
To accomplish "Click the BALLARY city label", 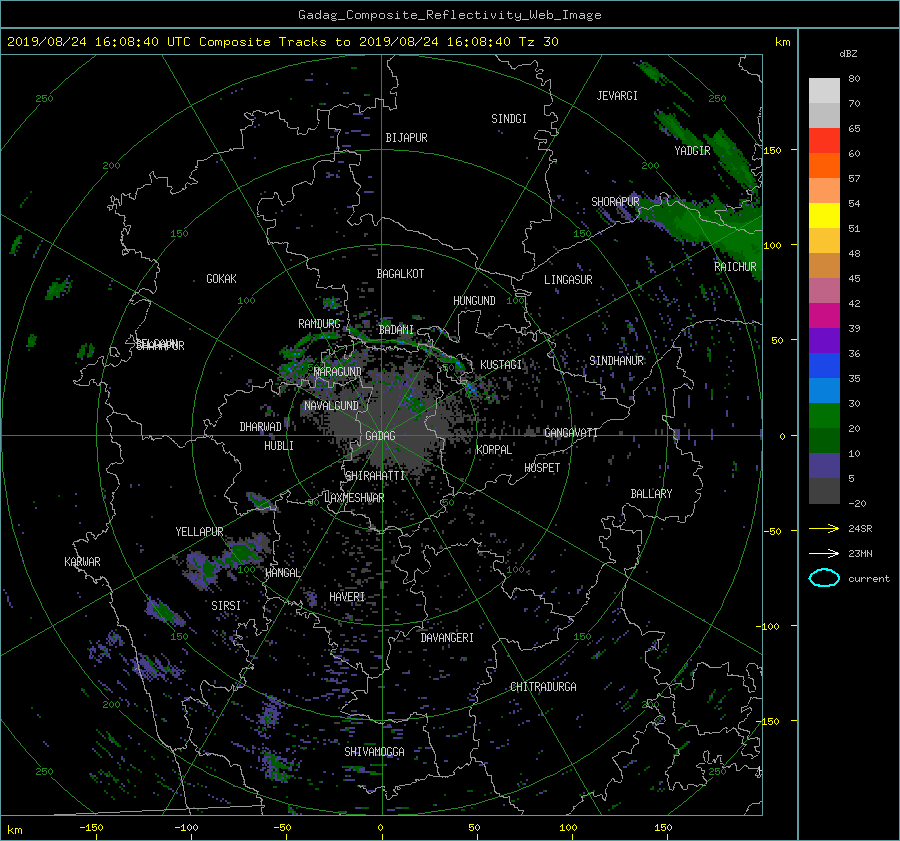I will (651, 494).
